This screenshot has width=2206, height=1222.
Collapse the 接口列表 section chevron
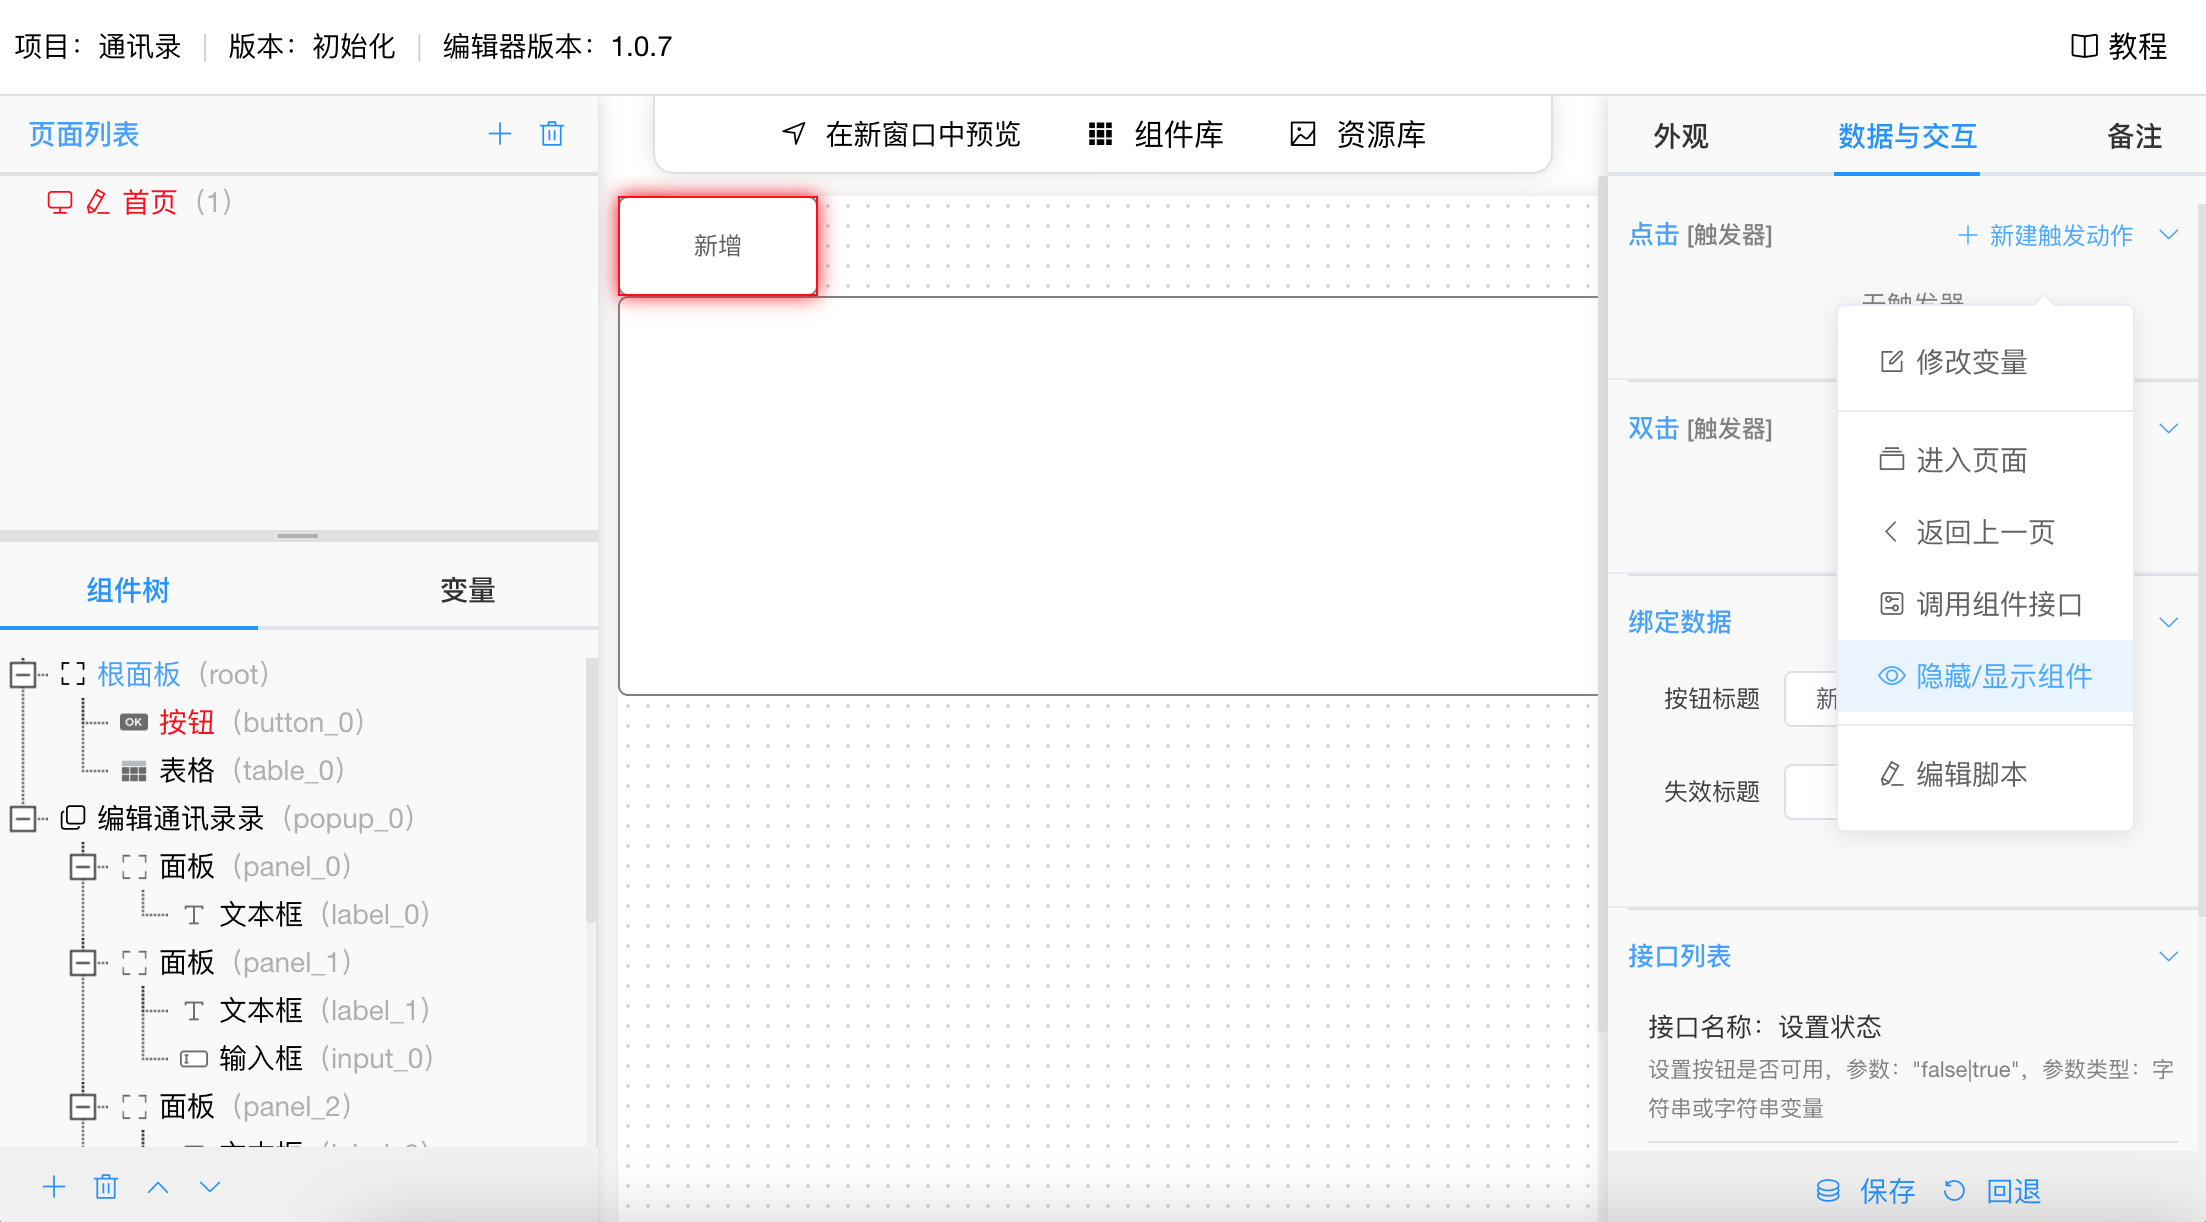[2168, 956]
